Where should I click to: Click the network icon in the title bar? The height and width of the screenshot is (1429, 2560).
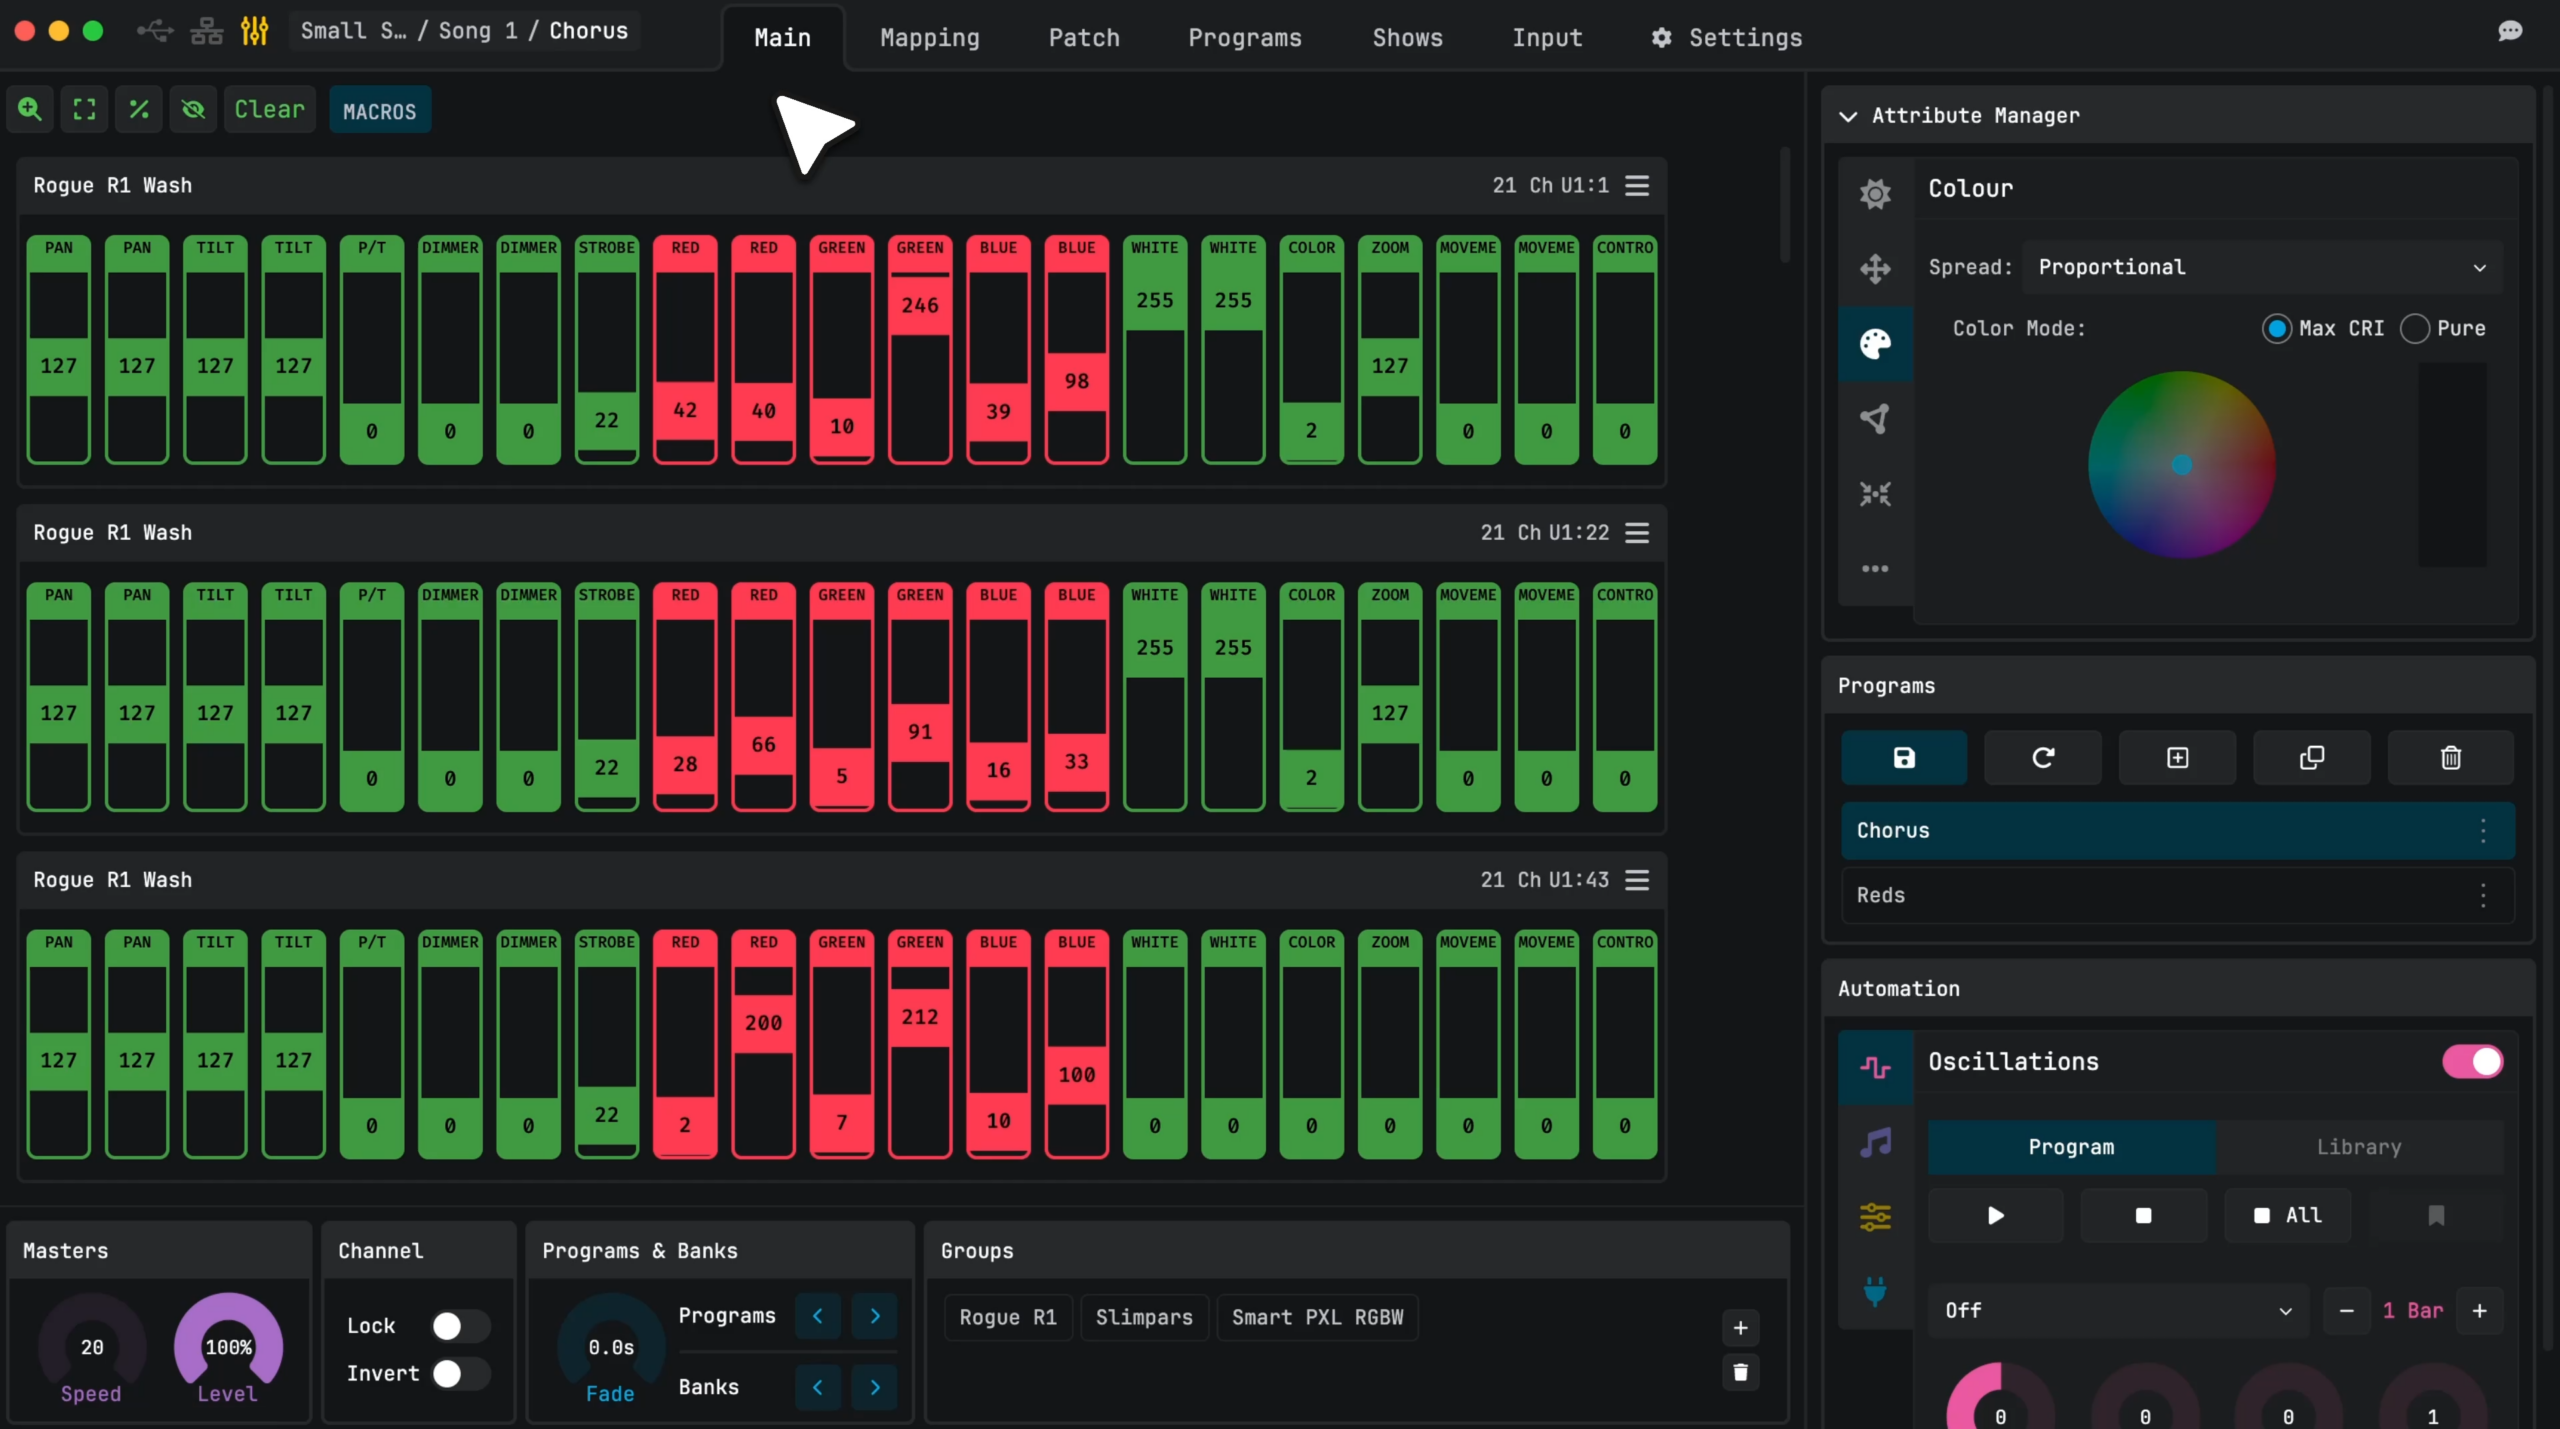click(x=207, y=31)
